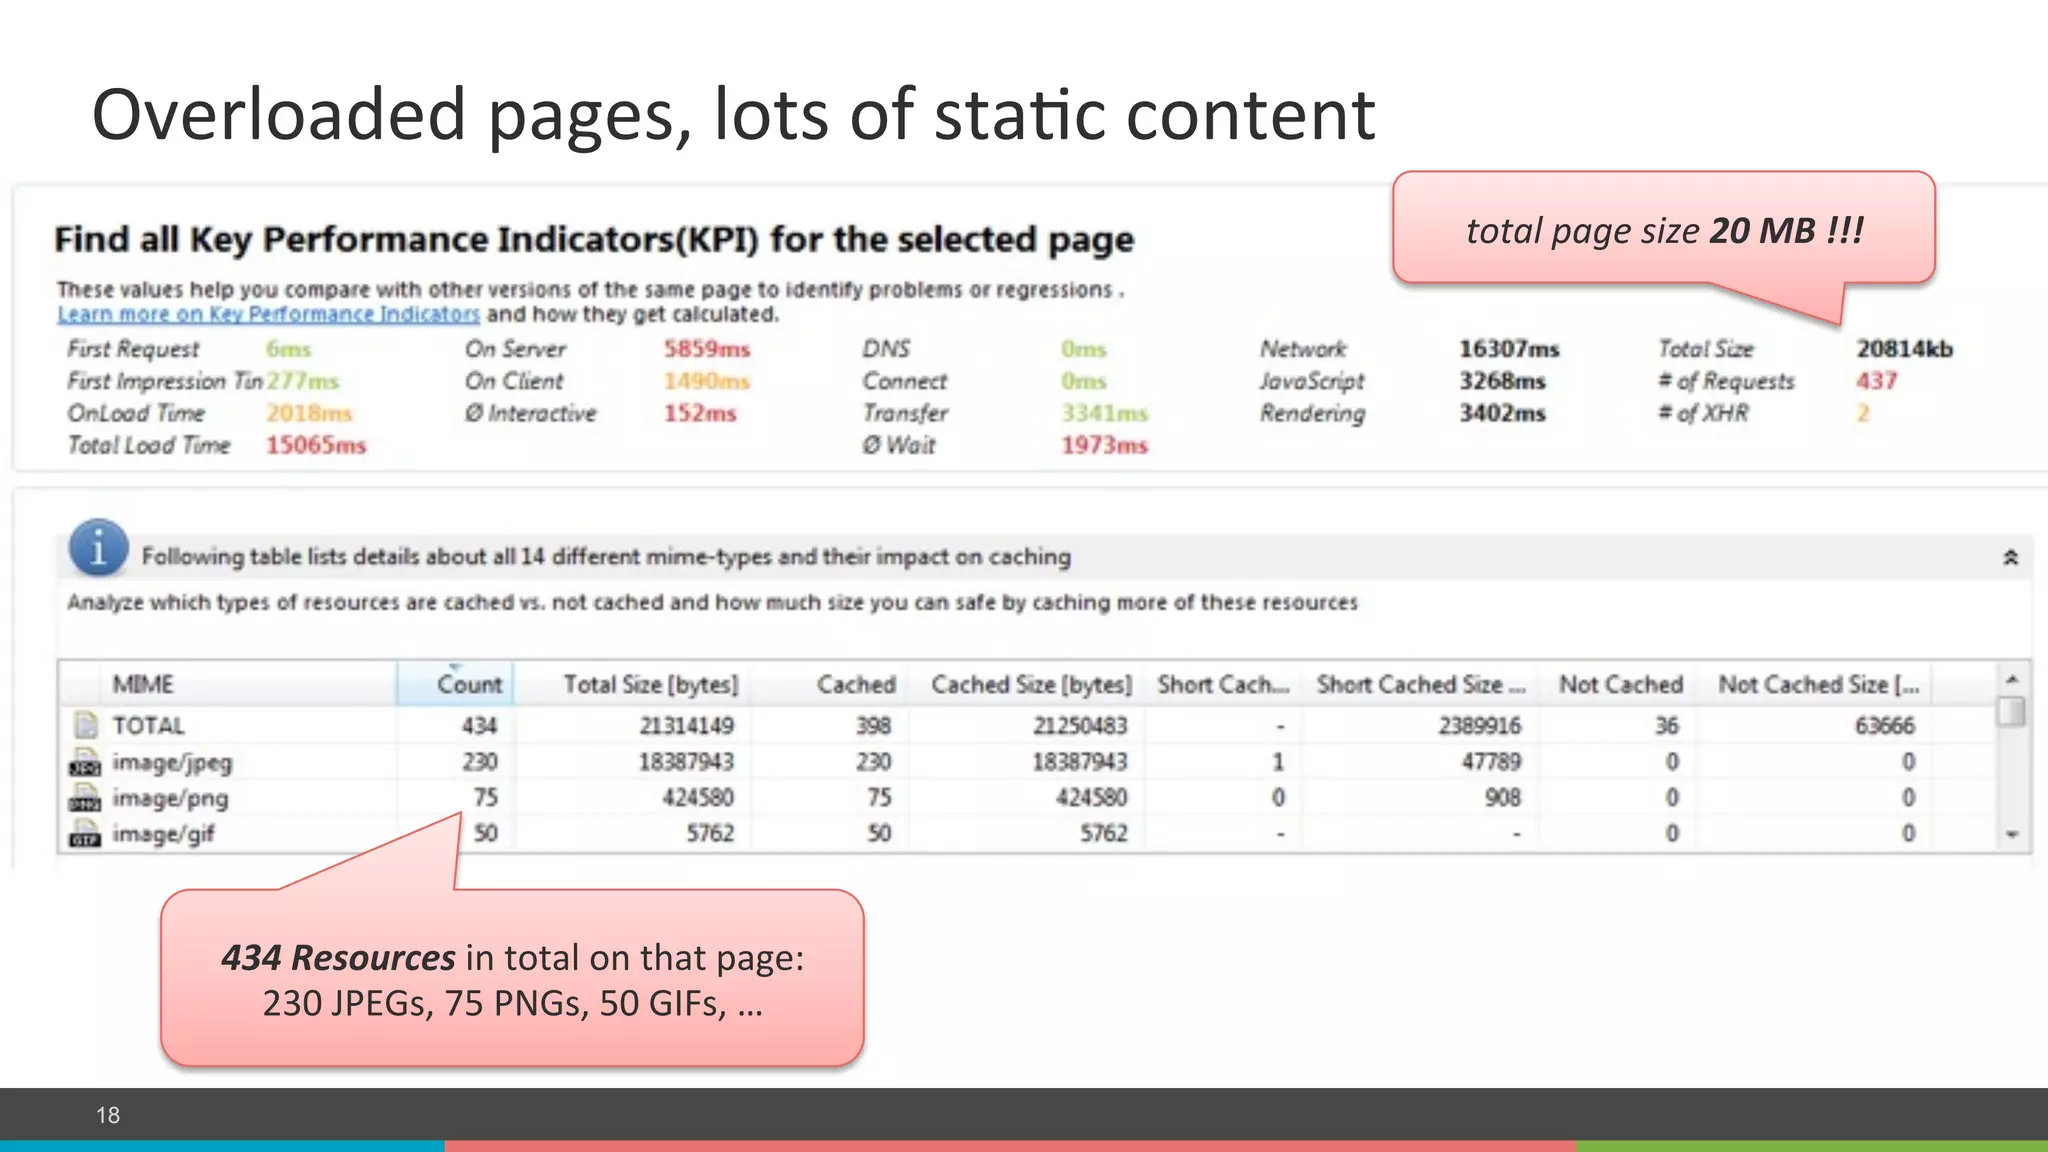This screenshot has width=2048, height=1152.
Task: Click png total size 424580 in Total Size column
Action: [x=697, y=798]
